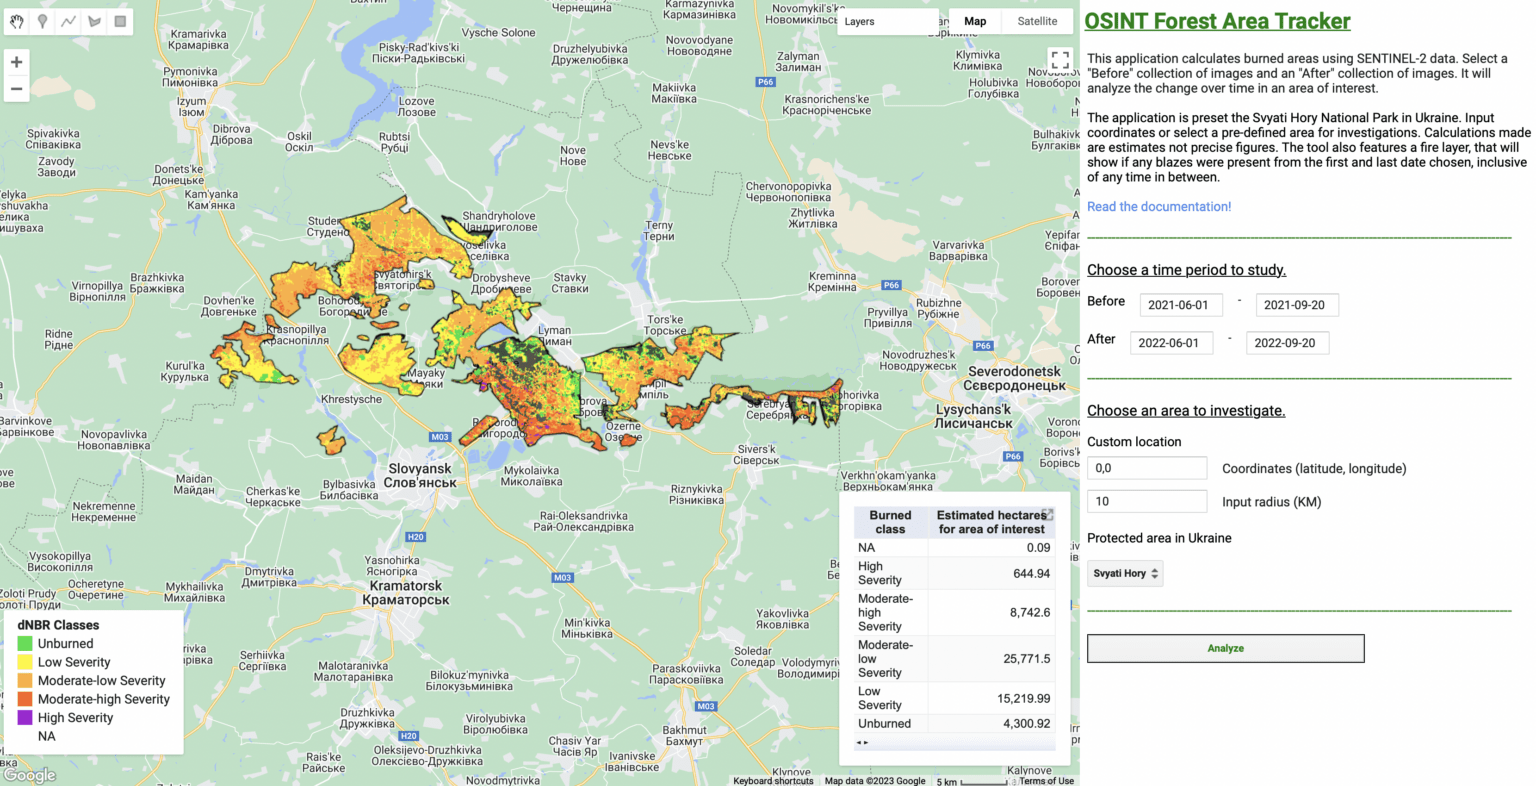Open the Read the documentation link
Viewport: 1536px width, 786px height.
(x=1159, y=206)
